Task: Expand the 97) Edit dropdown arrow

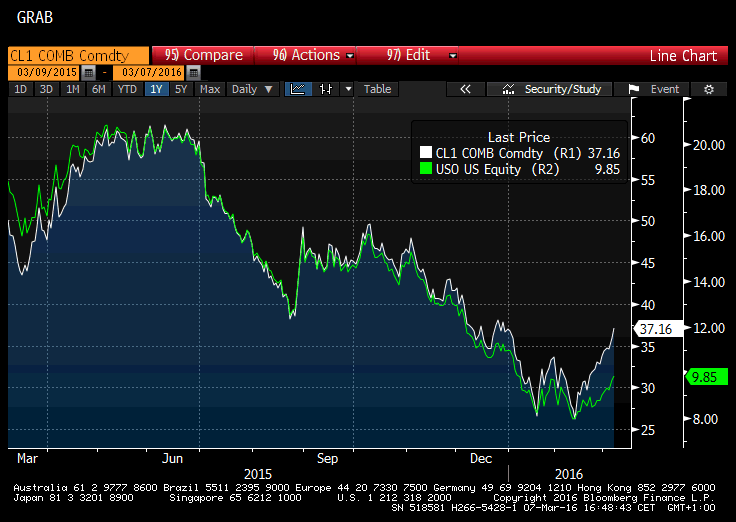Action: [x=452, y=55]
